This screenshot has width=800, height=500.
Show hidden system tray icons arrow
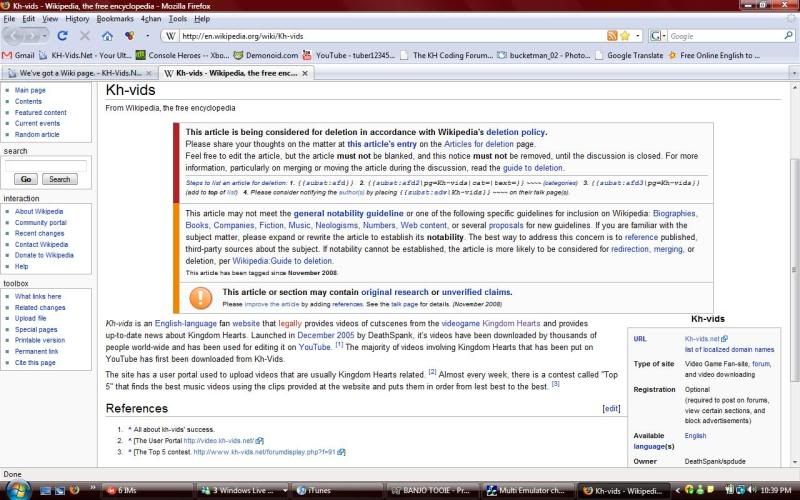678,490
